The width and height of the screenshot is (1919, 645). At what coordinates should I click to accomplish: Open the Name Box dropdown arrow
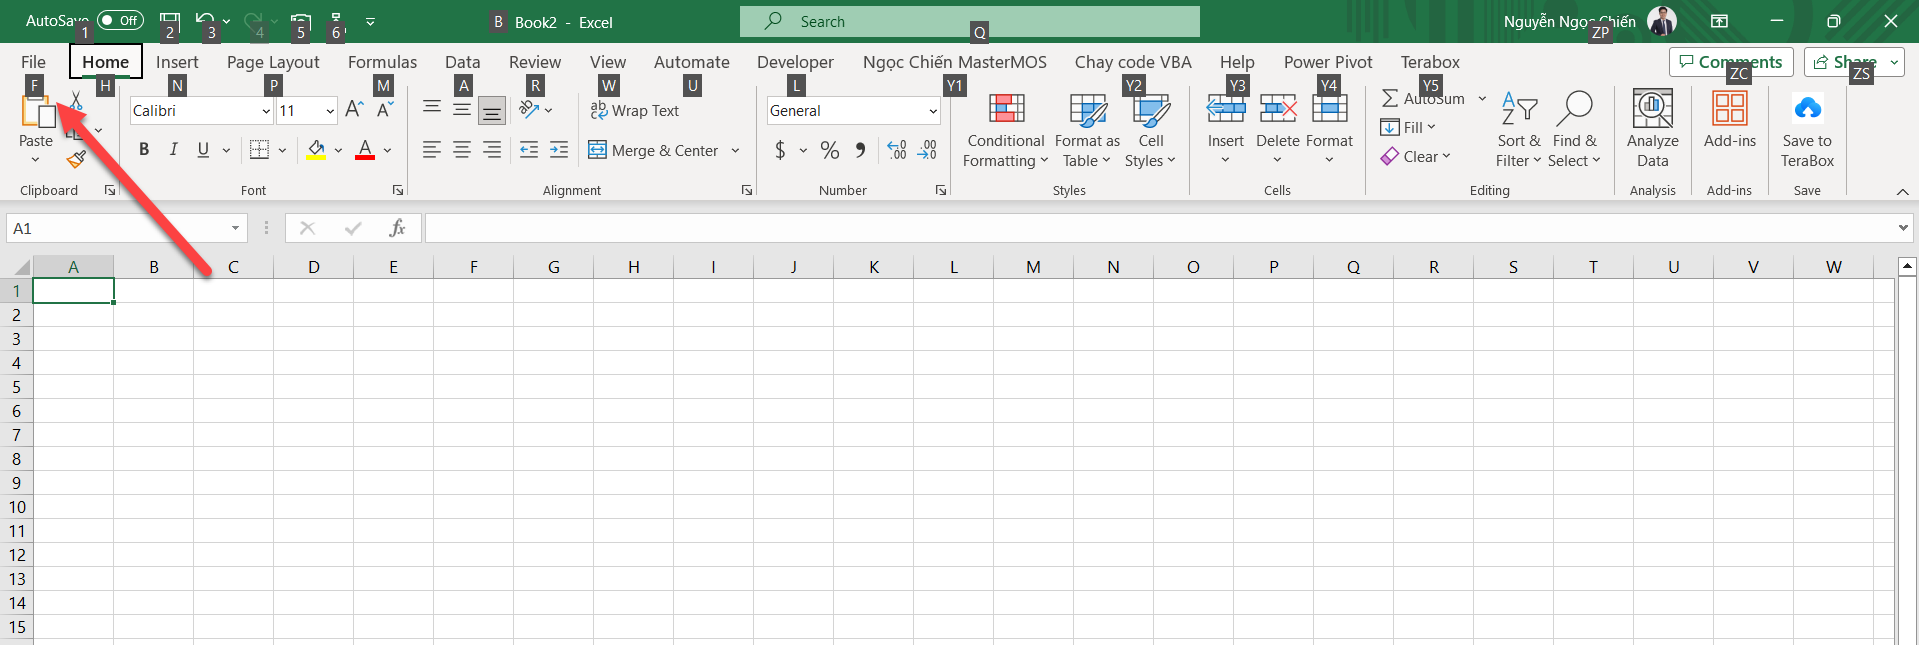[x=235, y=228]
